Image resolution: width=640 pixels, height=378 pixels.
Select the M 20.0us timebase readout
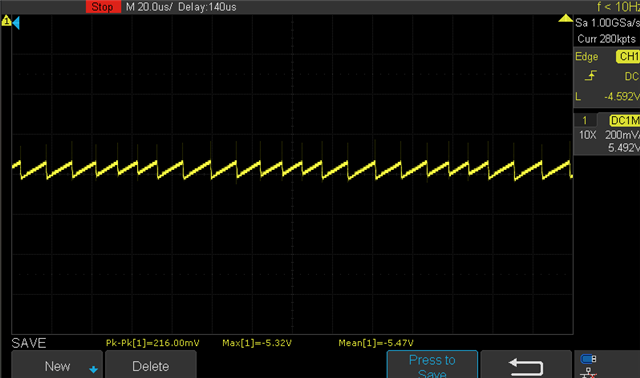coord(149,7)
